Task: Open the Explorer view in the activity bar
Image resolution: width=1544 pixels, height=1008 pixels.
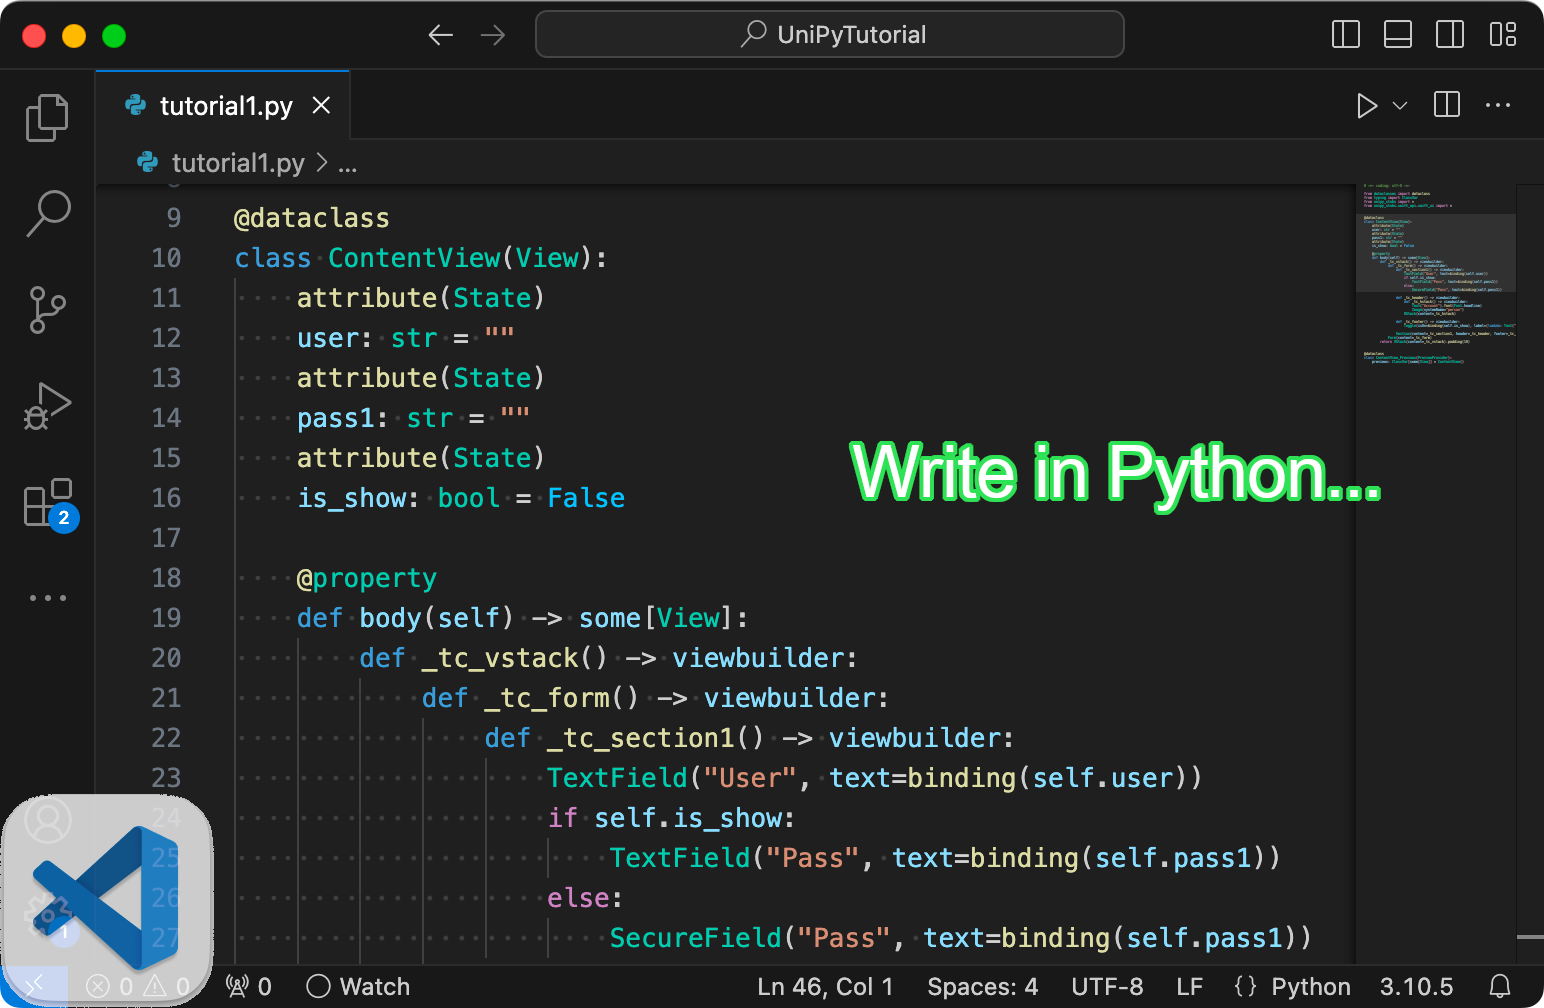Action: 47,117
